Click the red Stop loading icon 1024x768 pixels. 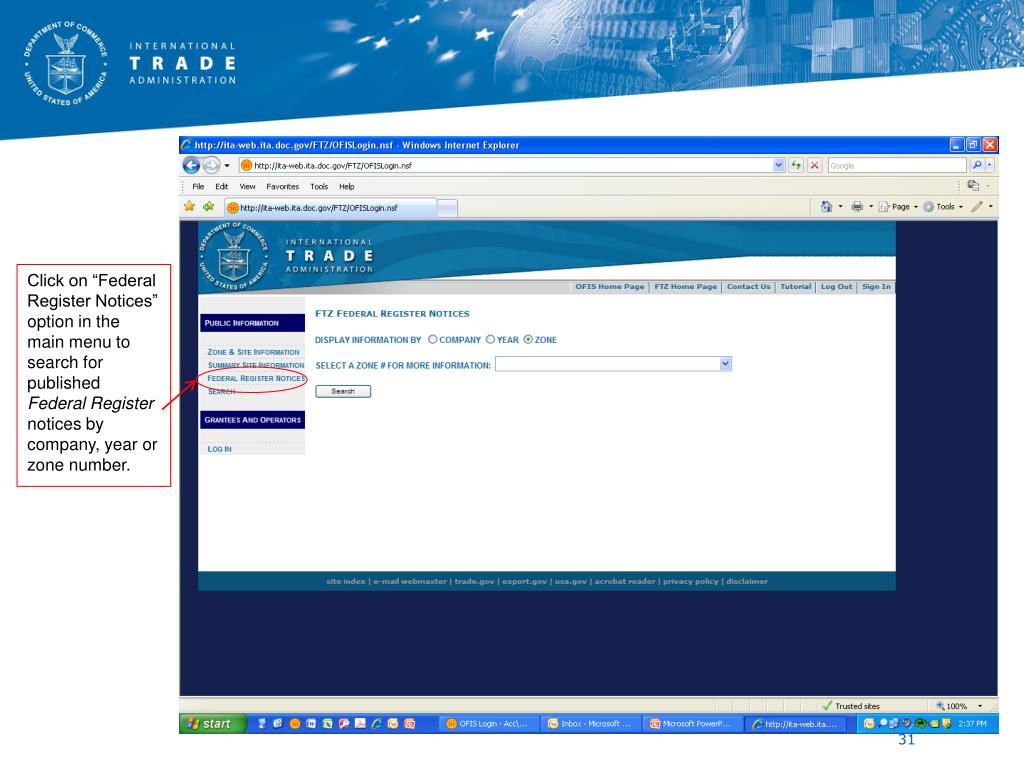(x=813, y=165)
